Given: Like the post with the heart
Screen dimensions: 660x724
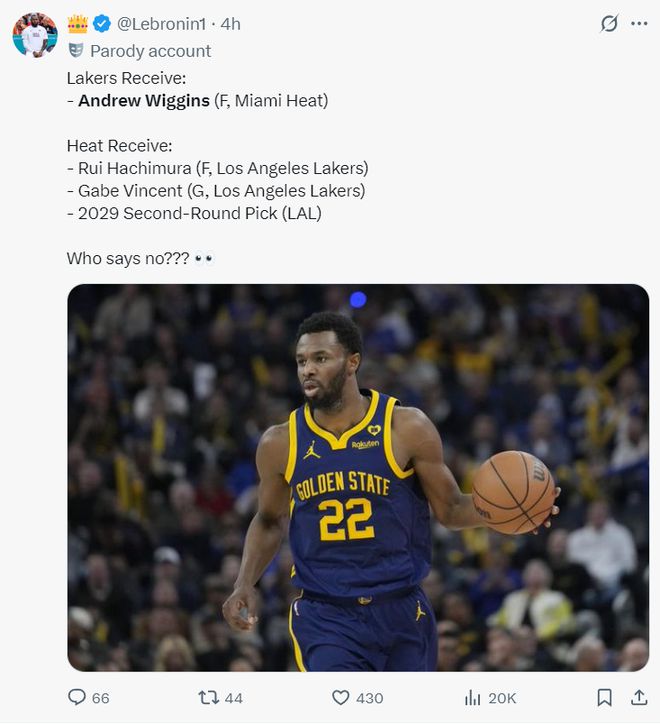Looking at the screenshot, I should tap(340, 697).
